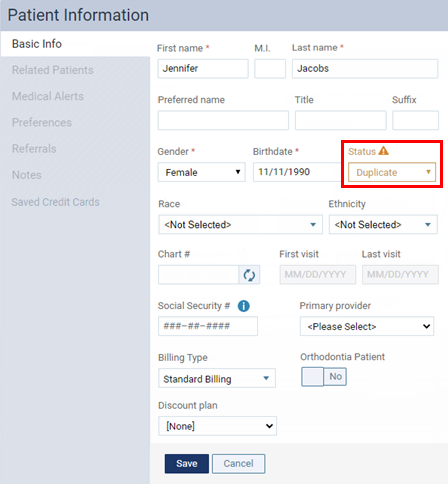The height and width of the screenshot is (484, 448).
Task: Select the Saved Credit Cards tab
Action: click(x=55, y=202)
